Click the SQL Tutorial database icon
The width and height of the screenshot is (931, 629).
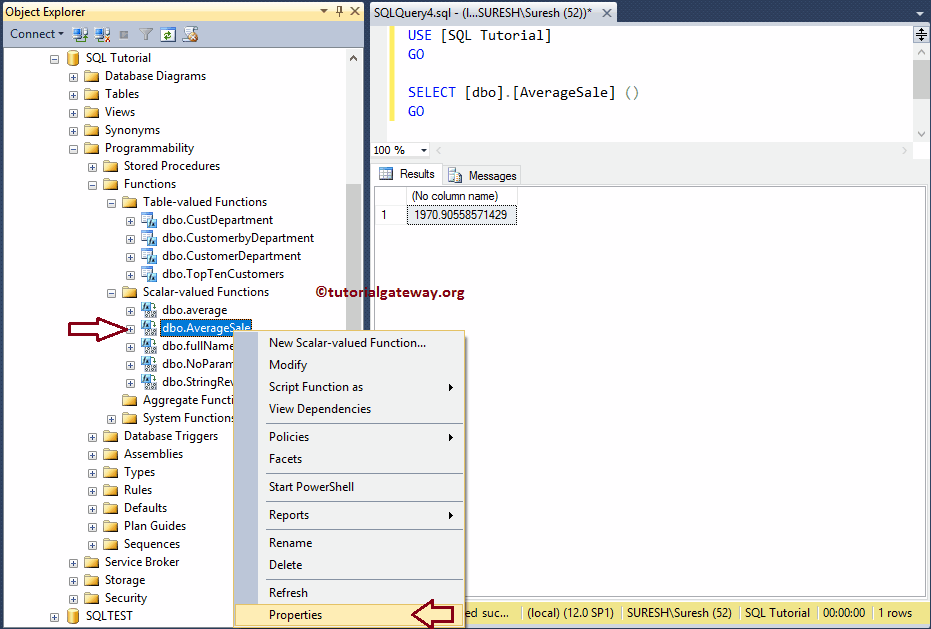73,58
